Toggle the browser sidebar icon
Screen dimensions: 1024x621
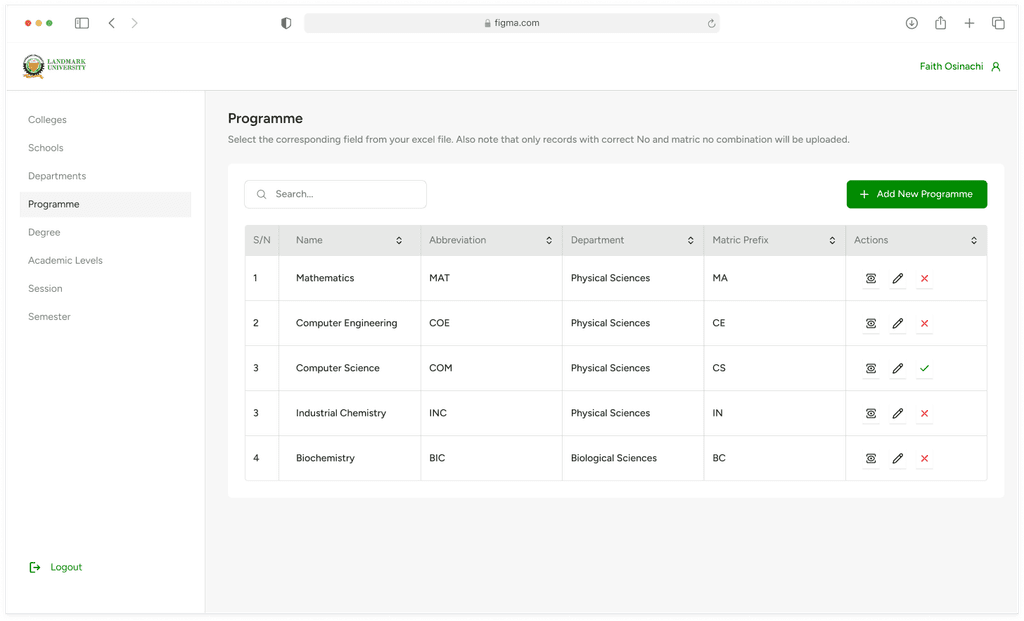coord(82,23)
